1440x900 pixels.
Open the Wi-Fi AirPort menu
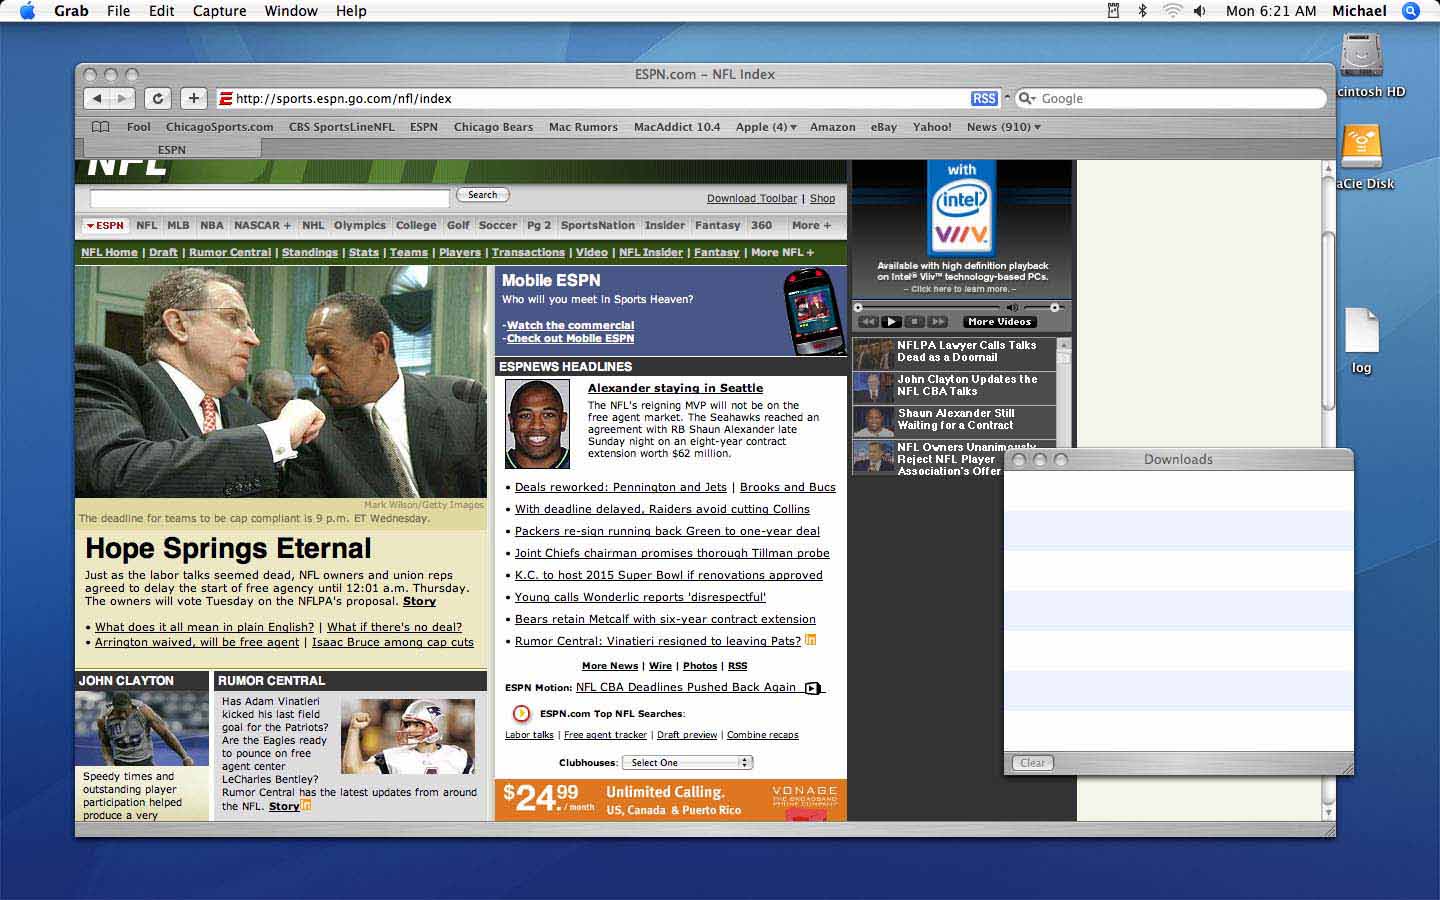point(1171,11)
